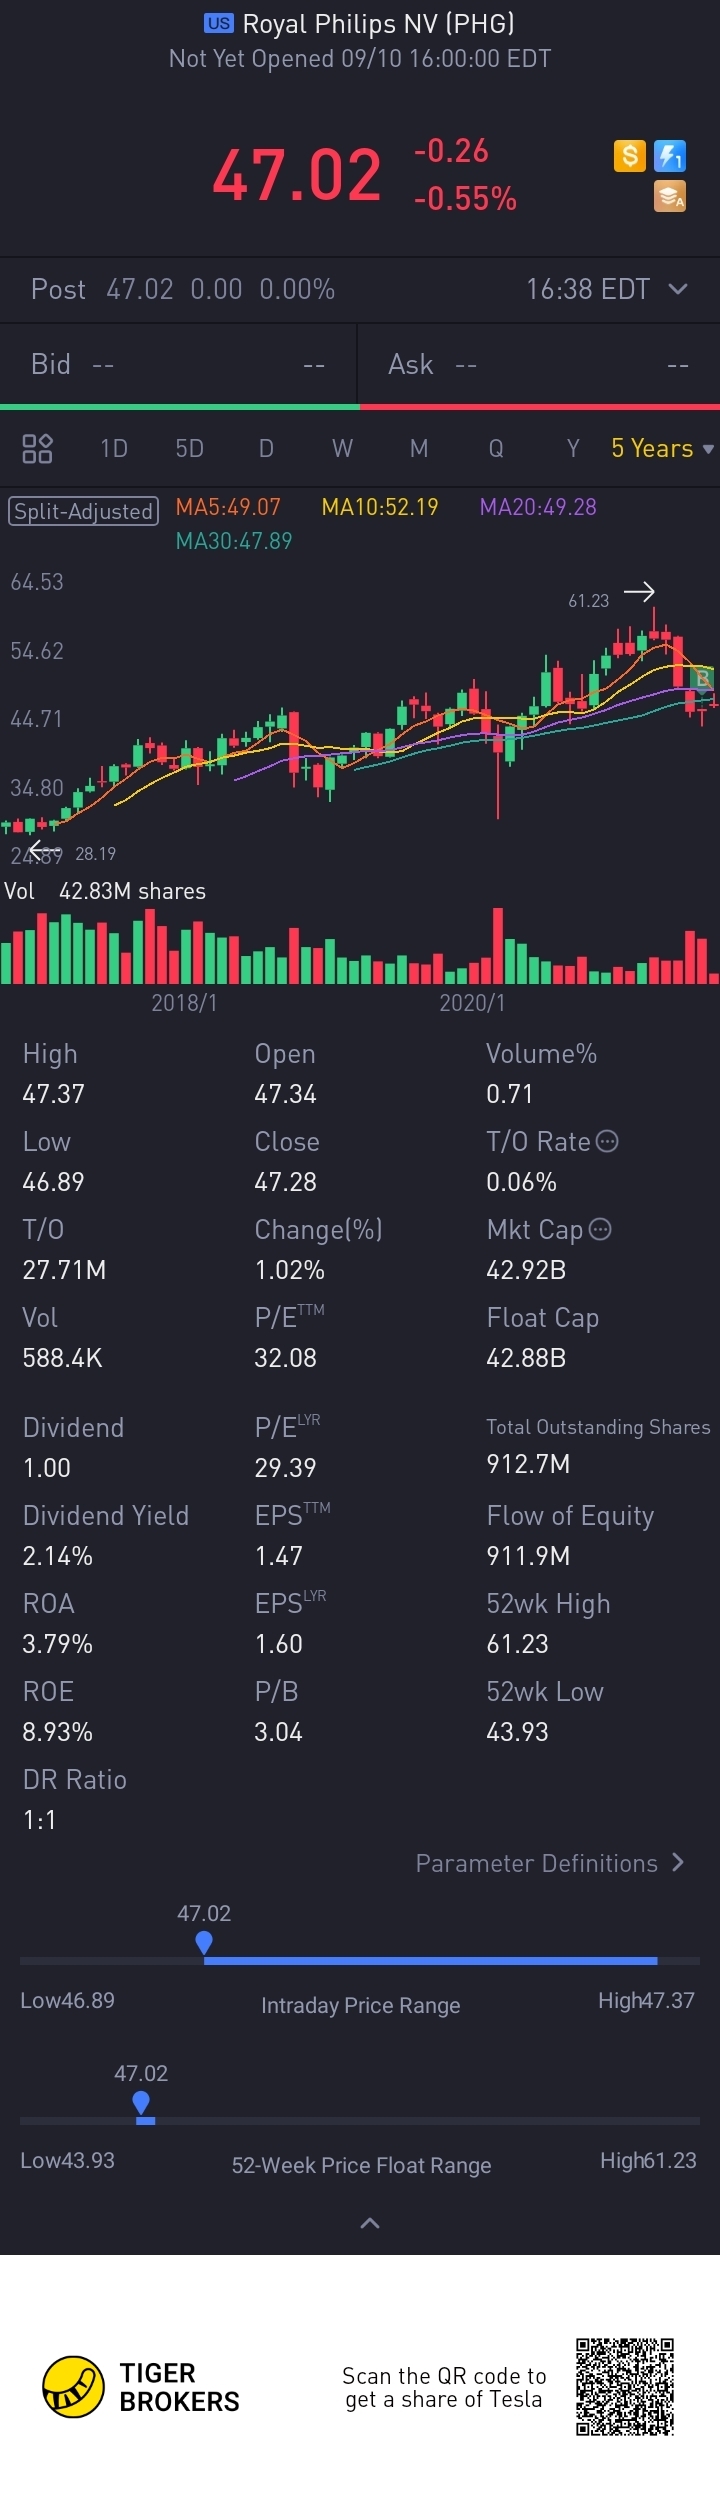Expand the post-market time dropdown chevron
Image resolution: width=720 pixels, height=2520 pixels.
[678, 289]
